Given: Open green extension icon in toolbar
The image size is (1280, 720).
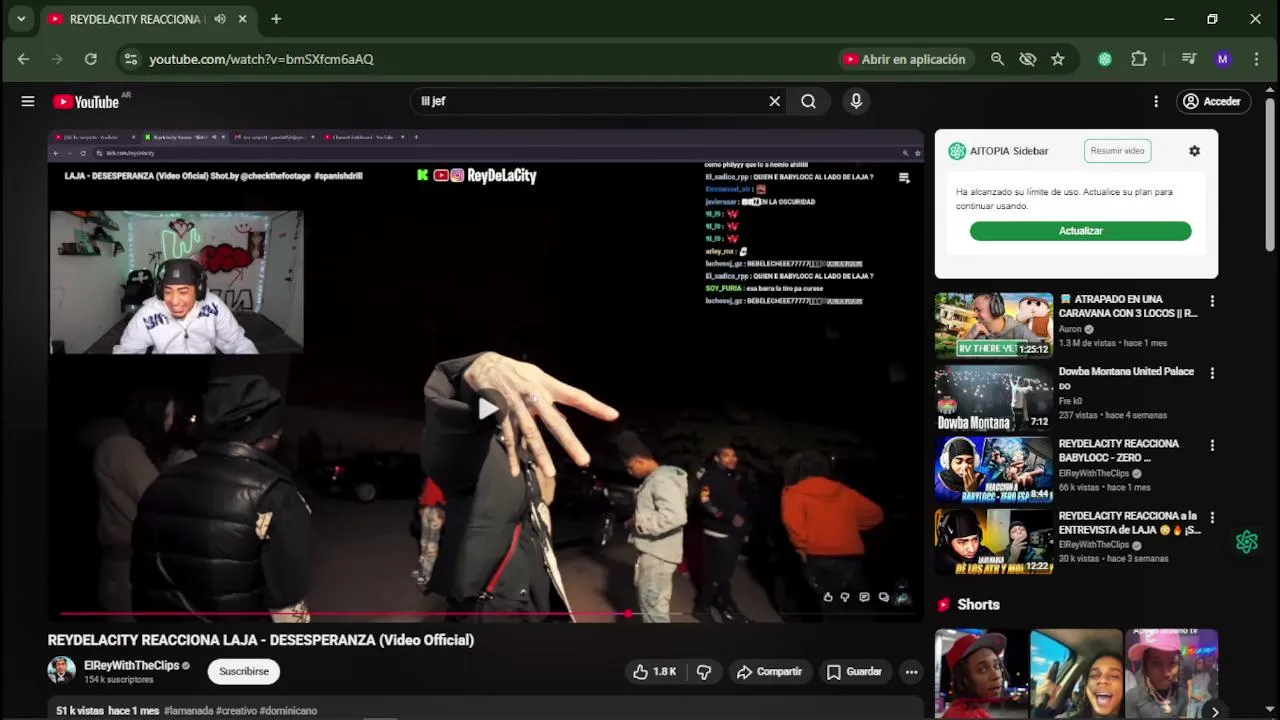Looking at the screenshot, I should coord(1105,59).
